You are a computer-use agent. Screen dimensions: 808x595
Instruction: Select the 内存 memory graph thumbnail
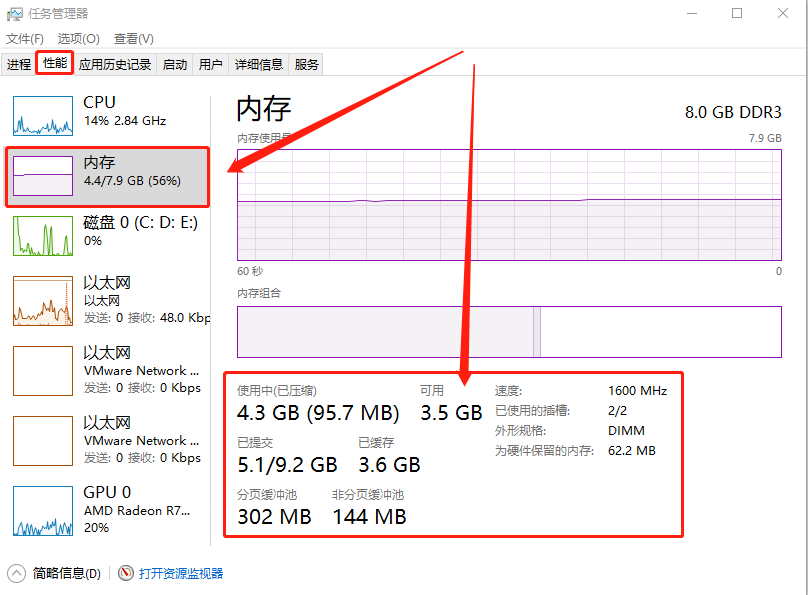pyautogui.click(x=43, y=175)
